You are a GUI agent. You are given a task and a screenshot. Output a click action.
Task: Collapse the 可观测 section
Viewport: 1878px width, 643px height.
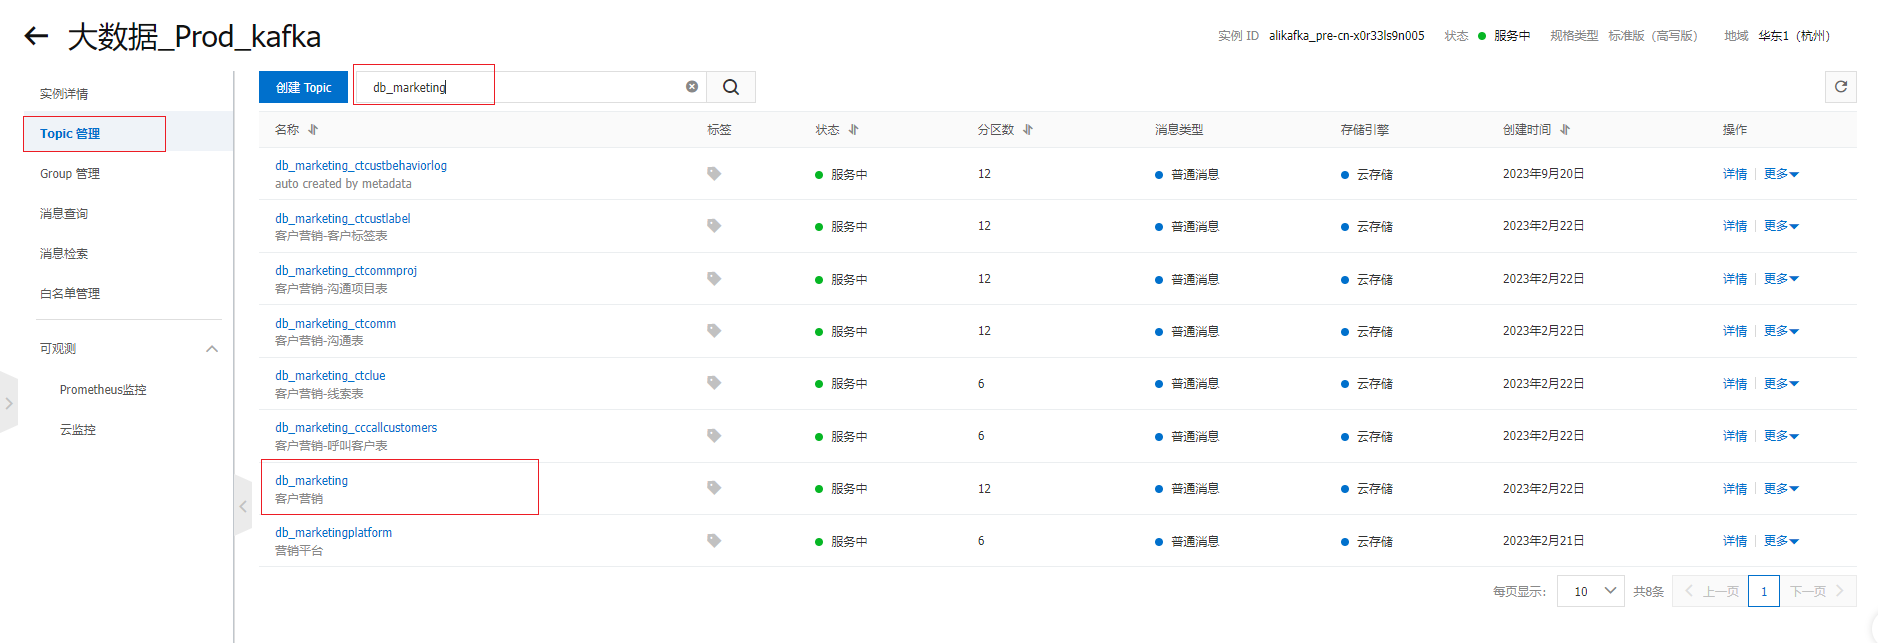click(x=212, y=349)
